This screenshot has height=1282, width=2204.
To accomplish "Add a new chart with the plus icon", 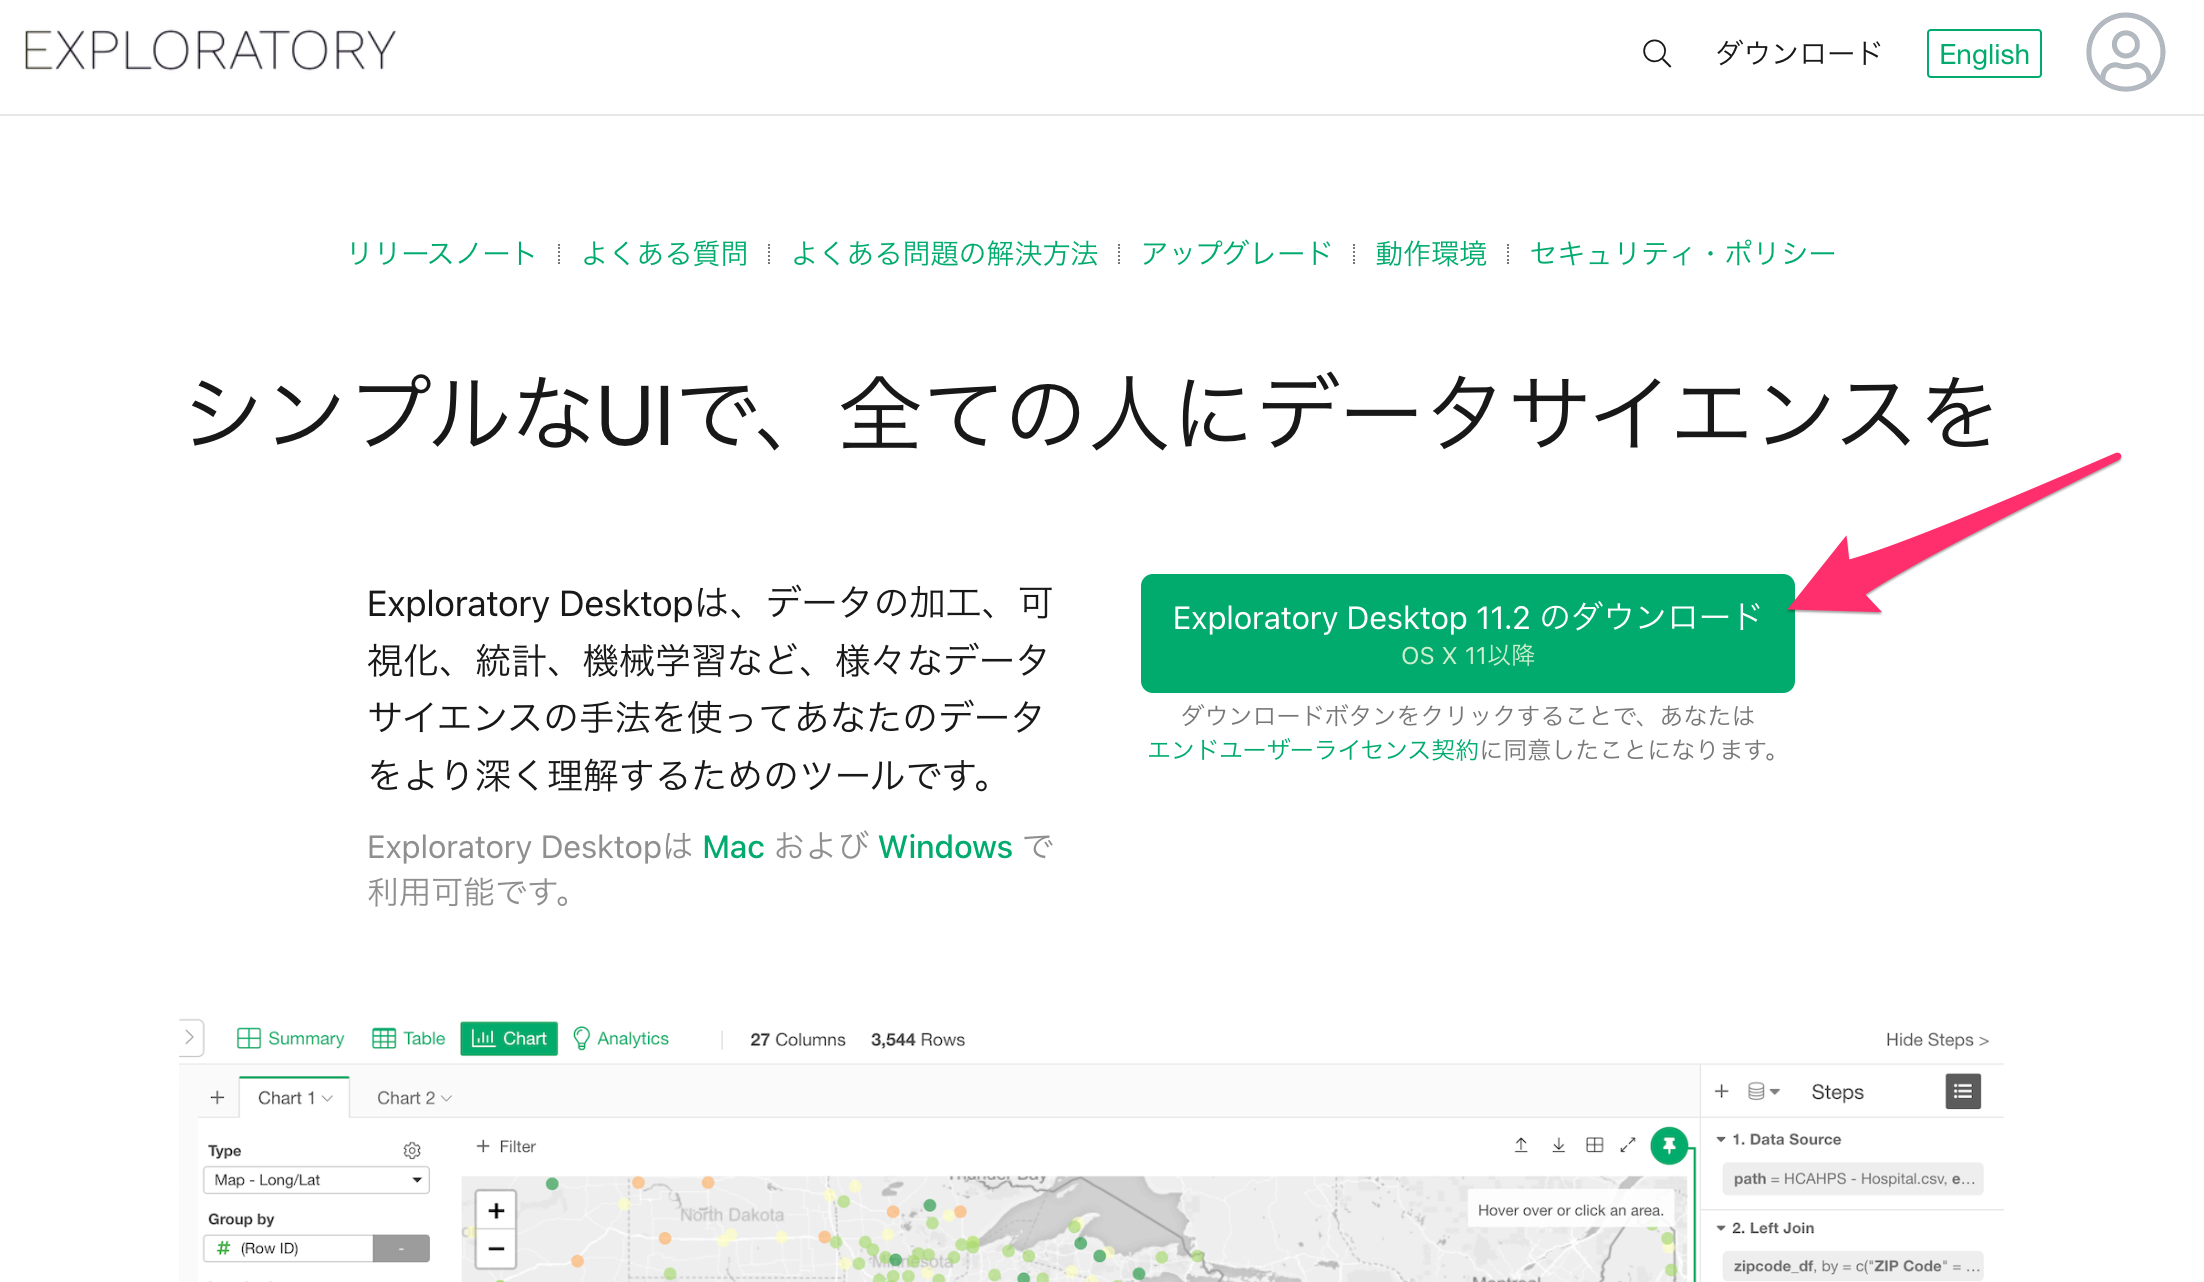I will [217, 1097].
